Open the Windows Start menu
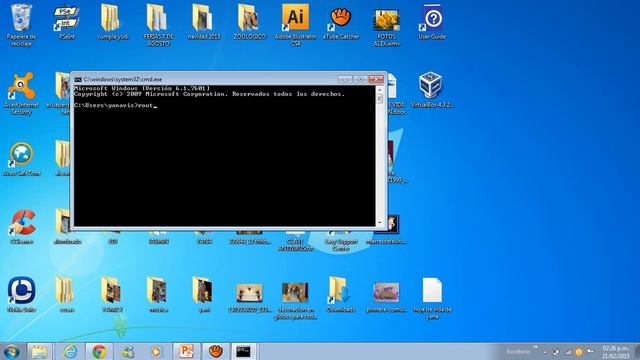This screenshot has width=640, height=360. click(11, 351)
